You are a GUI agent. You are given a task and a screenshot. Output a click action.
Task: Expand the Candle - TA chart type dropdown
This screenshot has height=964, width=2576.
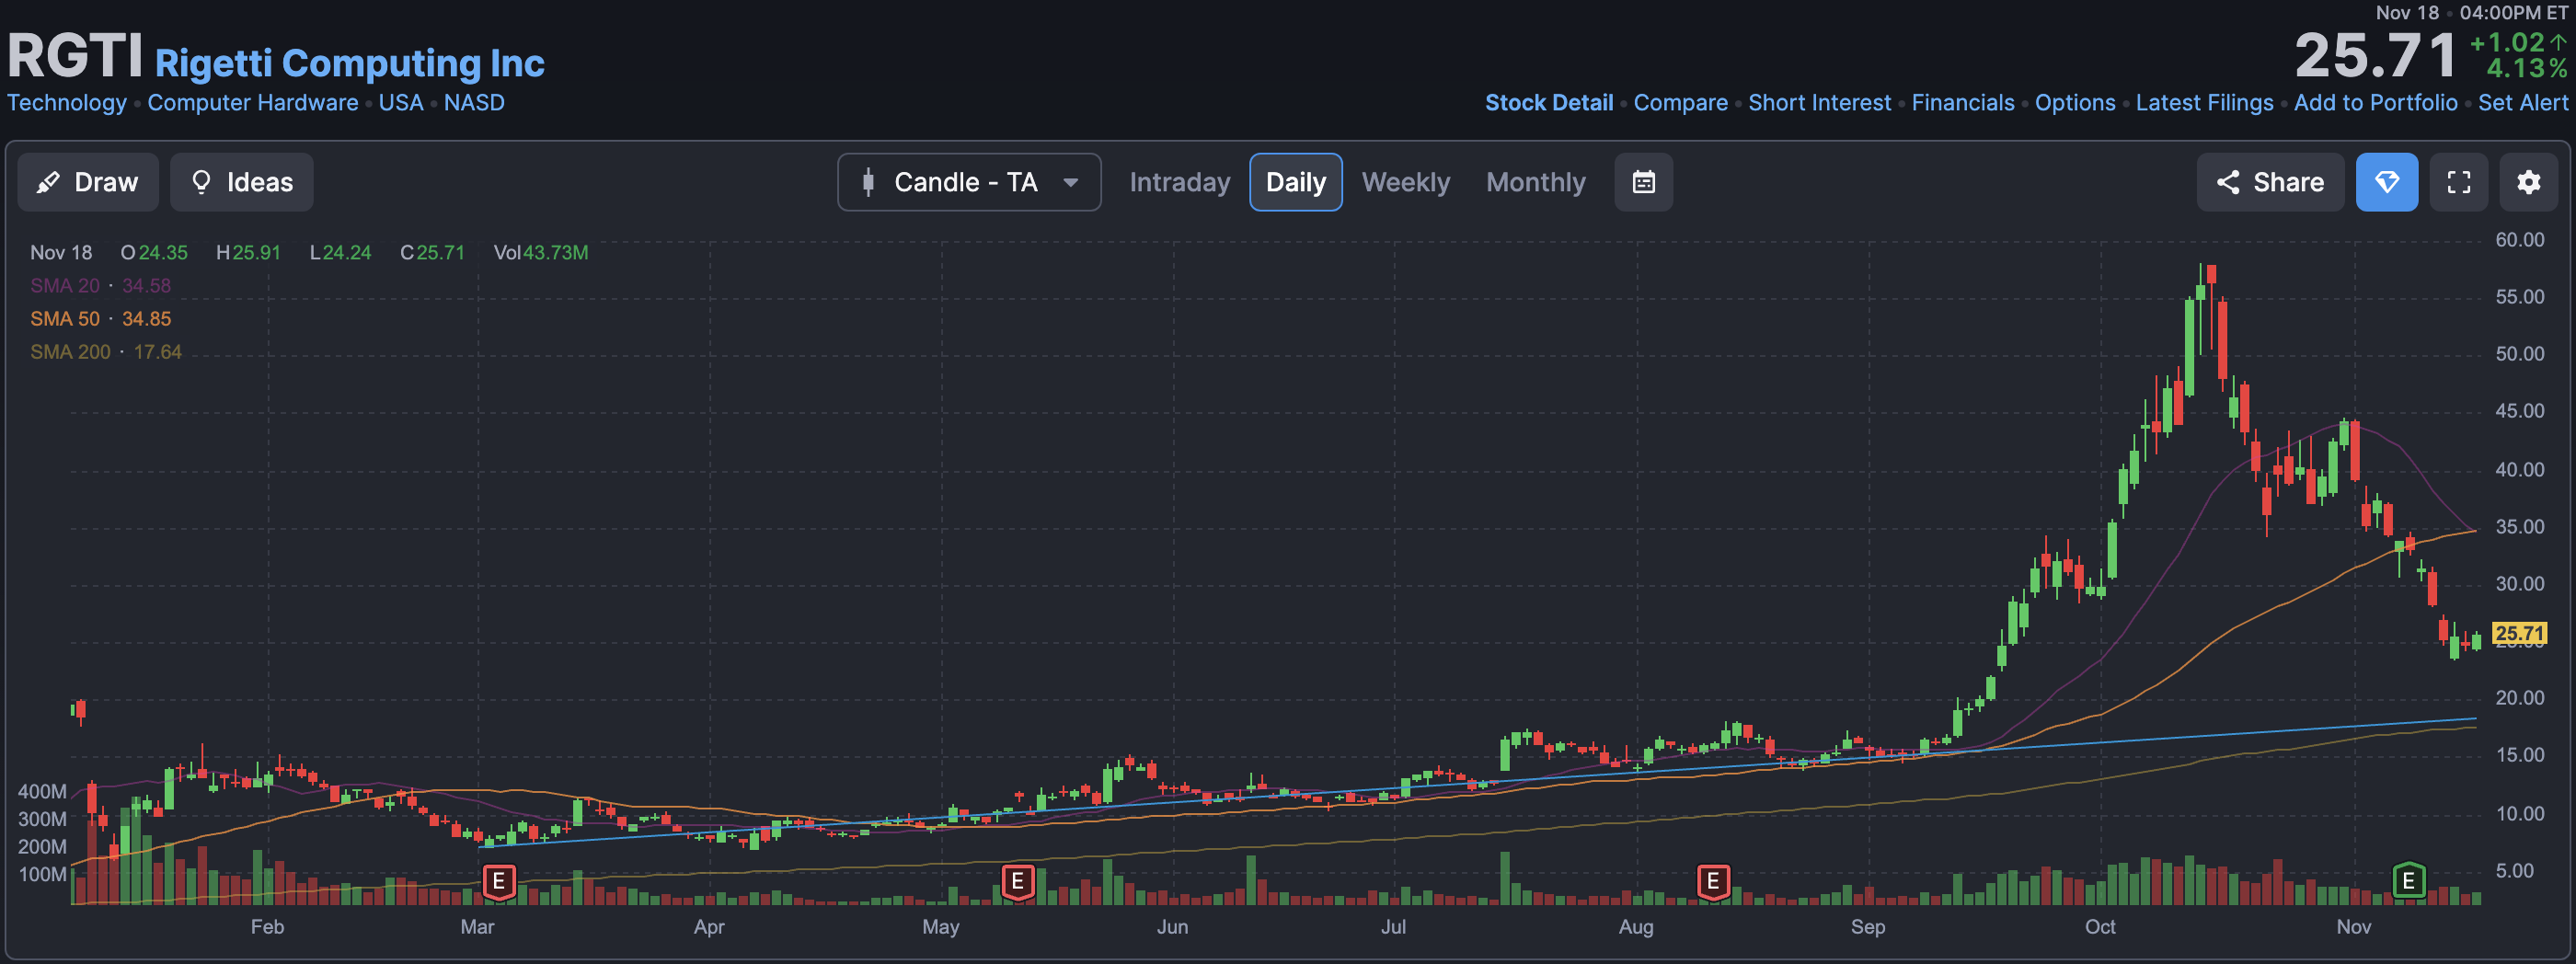tap(969, 182)
